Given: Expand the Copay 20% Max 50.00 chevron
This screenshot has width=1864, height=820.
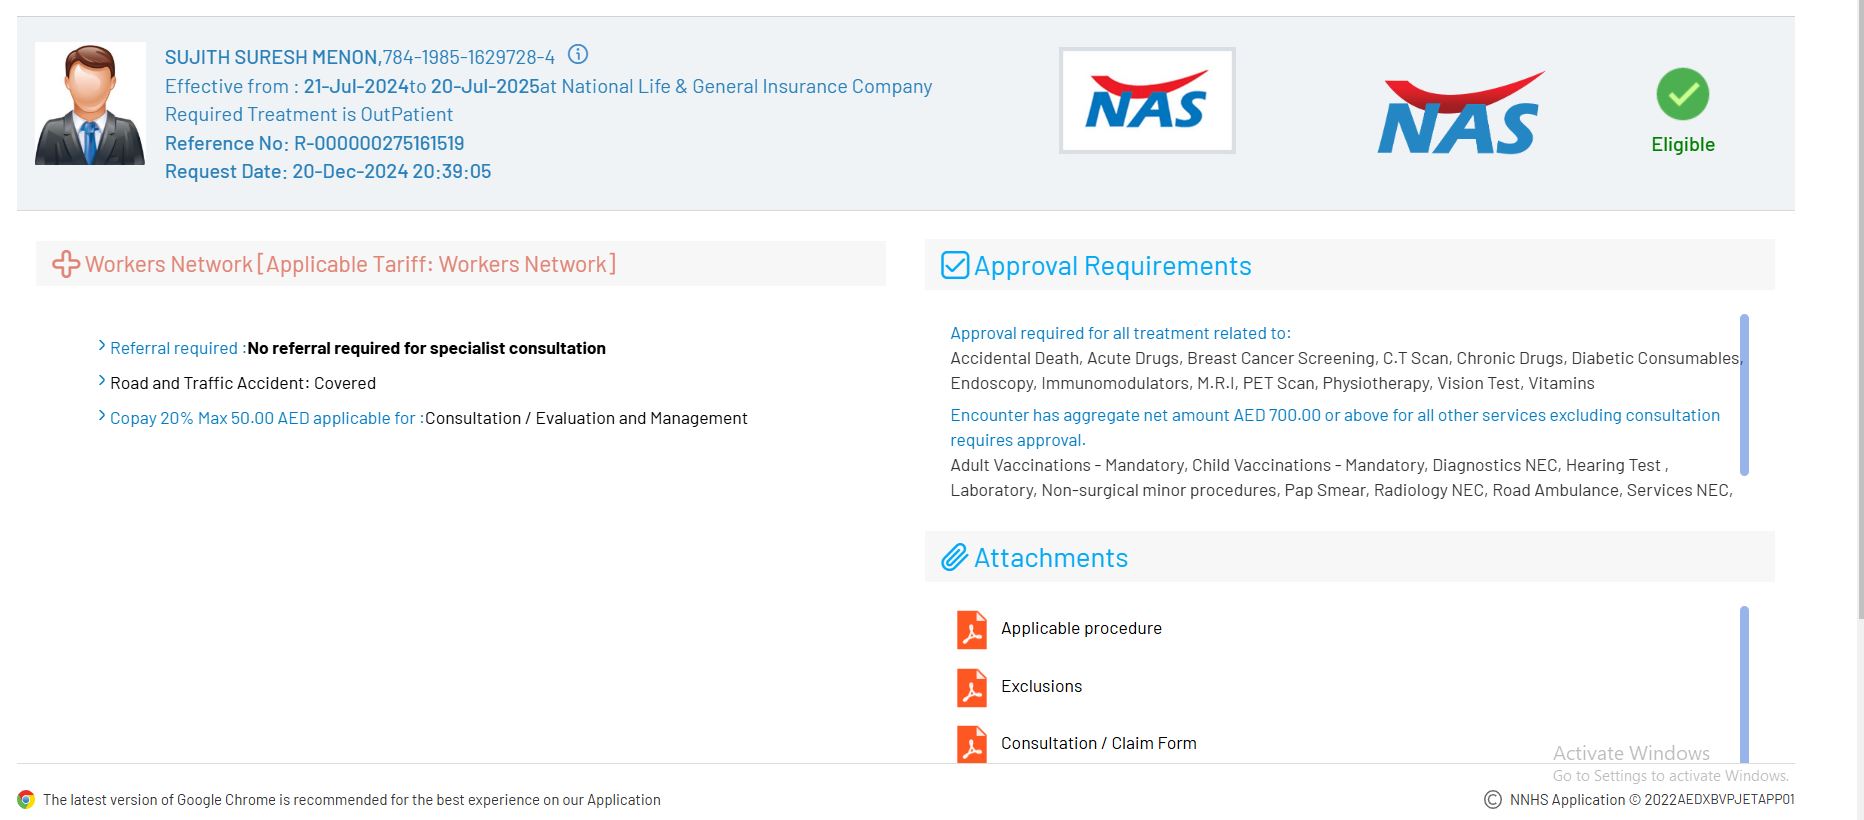Looking at the screenshot, I should point(102,416).
